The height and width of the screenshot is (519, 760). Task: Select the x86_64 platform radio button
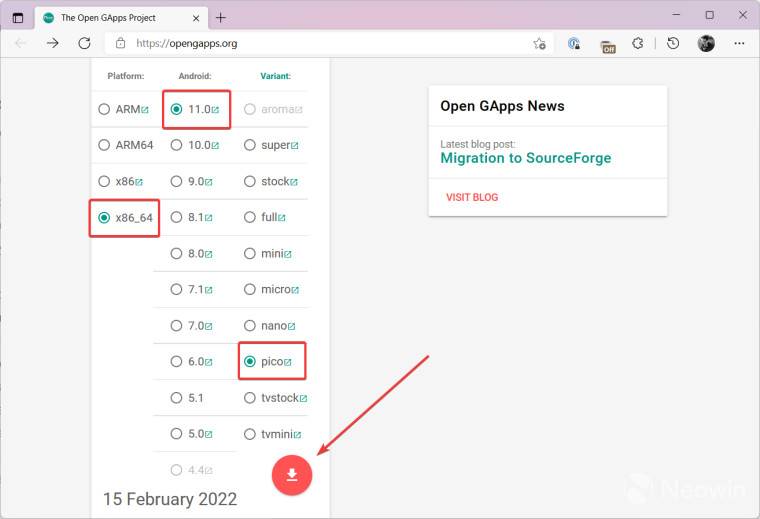pyautogui.click(x=104, y=218)
